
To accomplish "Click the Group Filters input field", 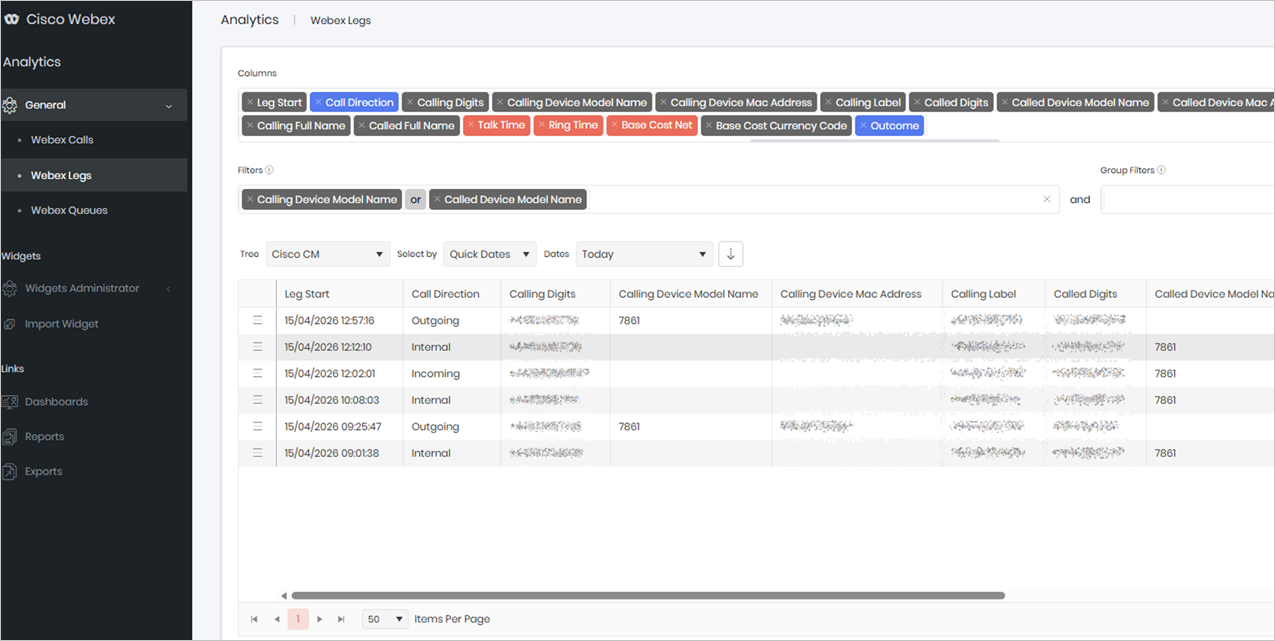I will coord(1187,199).
